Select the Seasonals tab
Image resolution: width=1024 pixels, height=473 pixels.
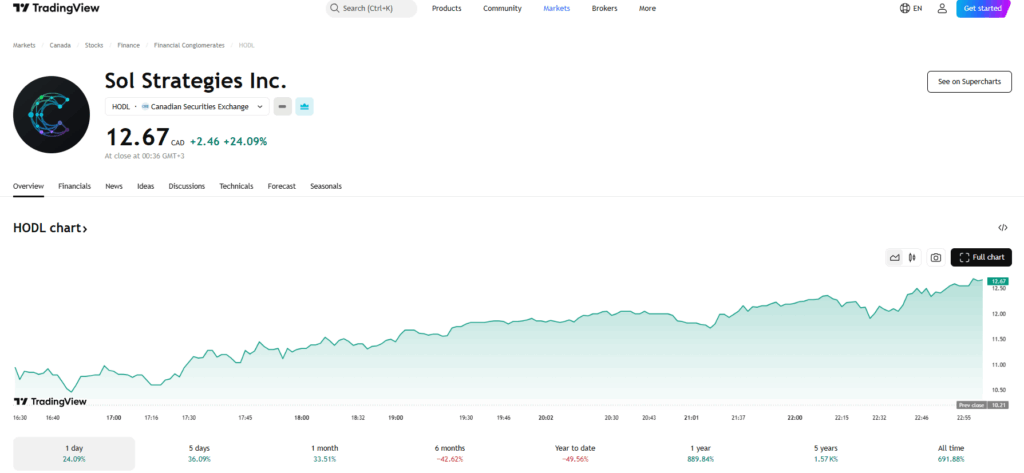coord(326,186)
